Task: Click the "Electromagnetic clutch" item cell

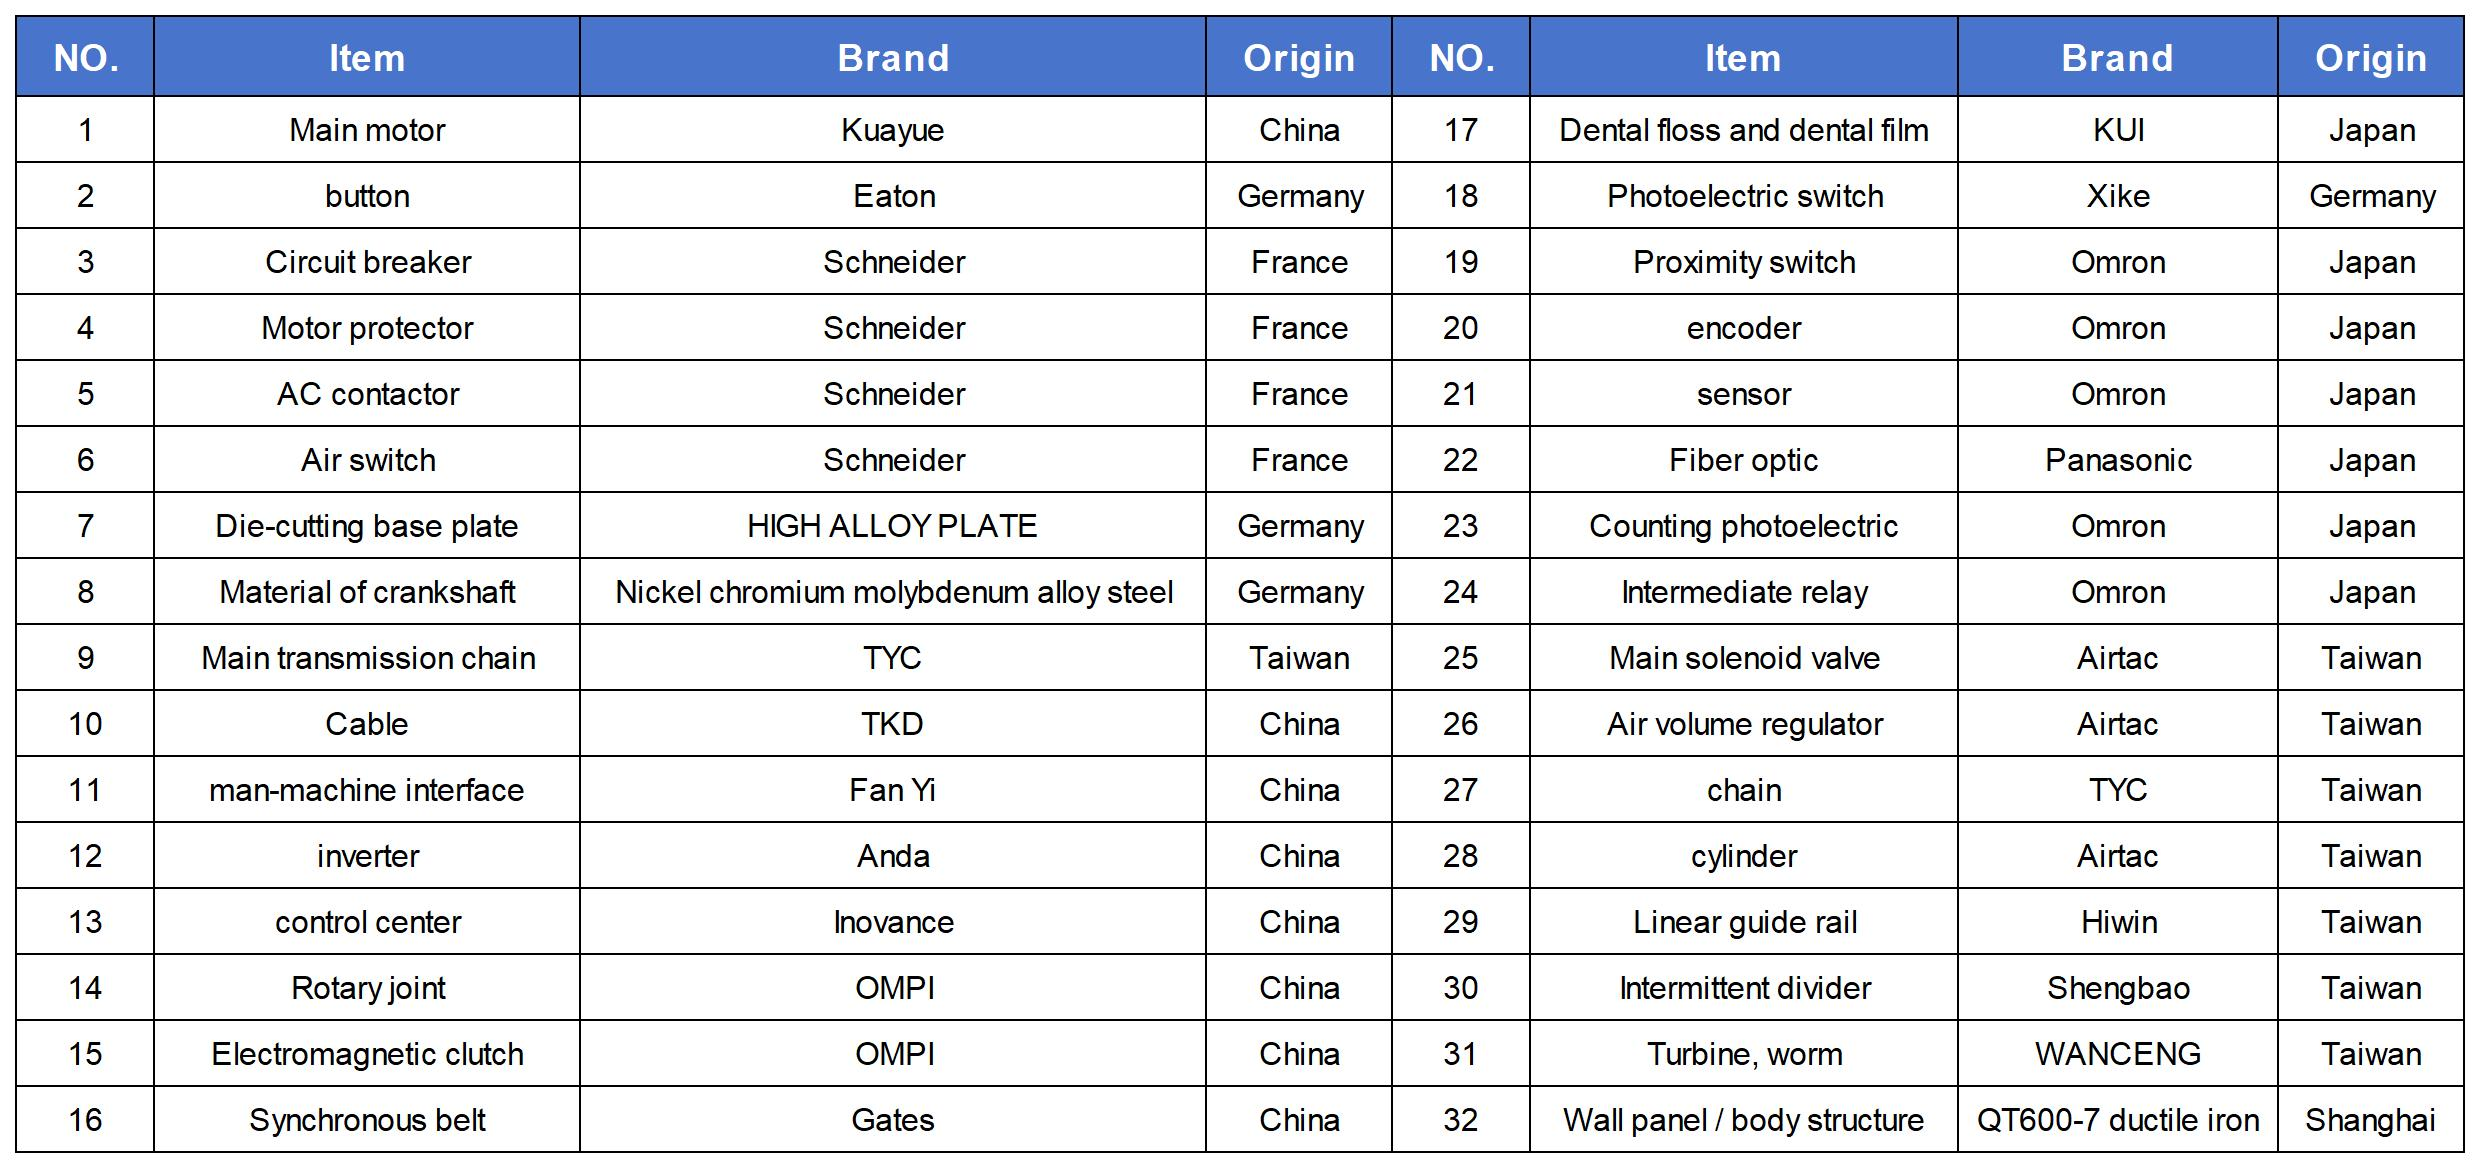Action: coord(367,1054)
